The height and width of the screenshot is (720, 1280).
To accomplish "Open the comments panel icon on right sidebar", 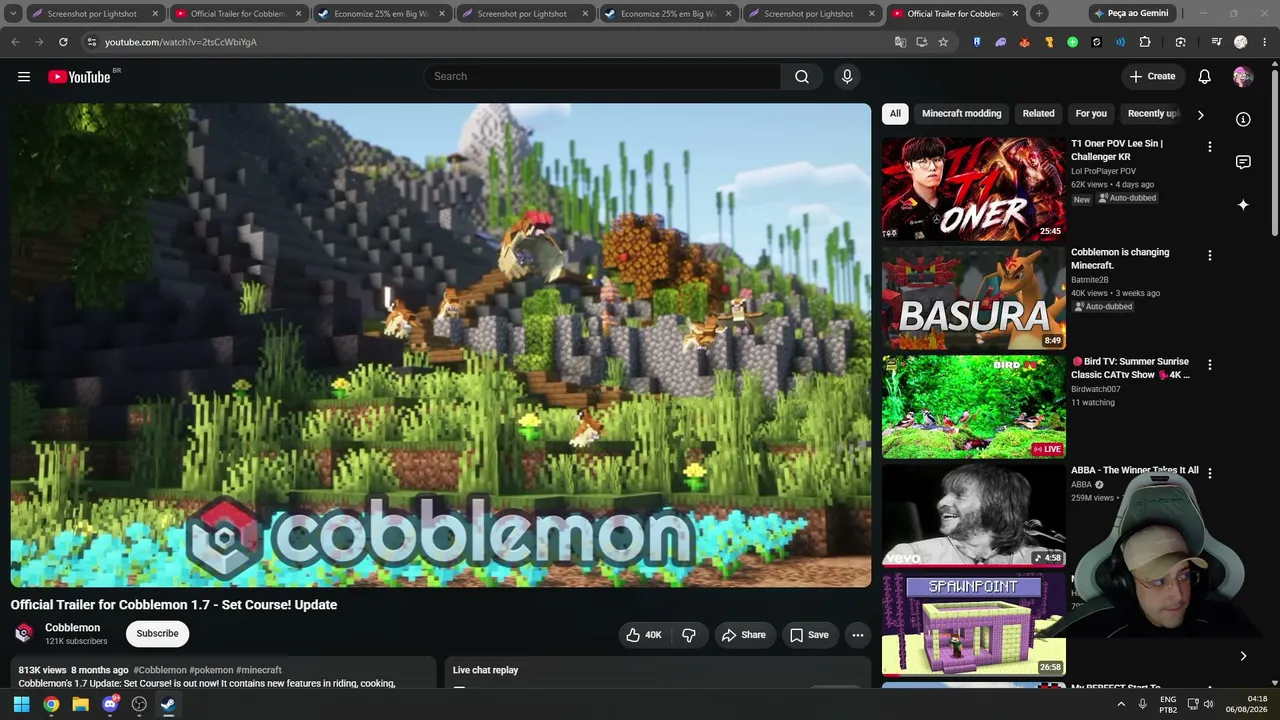I will coord(1243,162).
